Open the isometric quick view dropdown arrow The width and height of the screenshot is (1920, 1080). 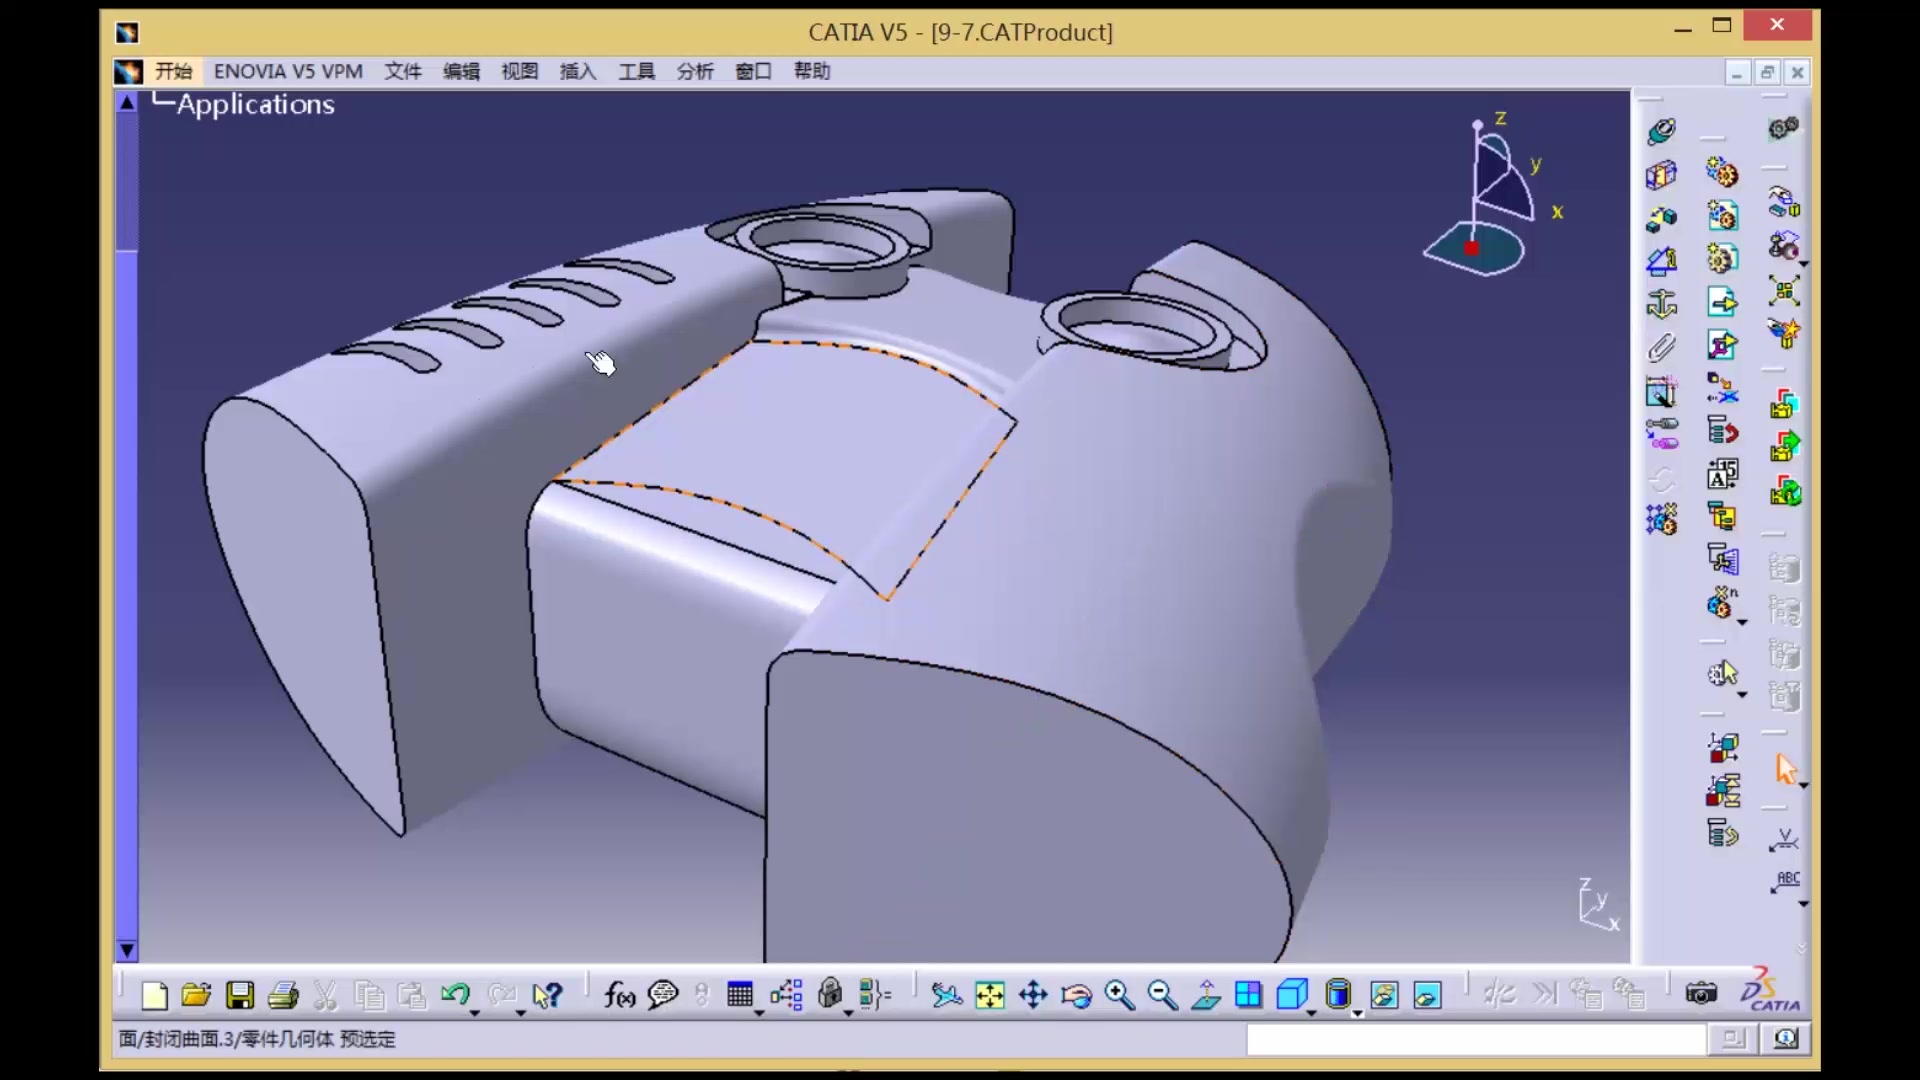(1311, 1013)
